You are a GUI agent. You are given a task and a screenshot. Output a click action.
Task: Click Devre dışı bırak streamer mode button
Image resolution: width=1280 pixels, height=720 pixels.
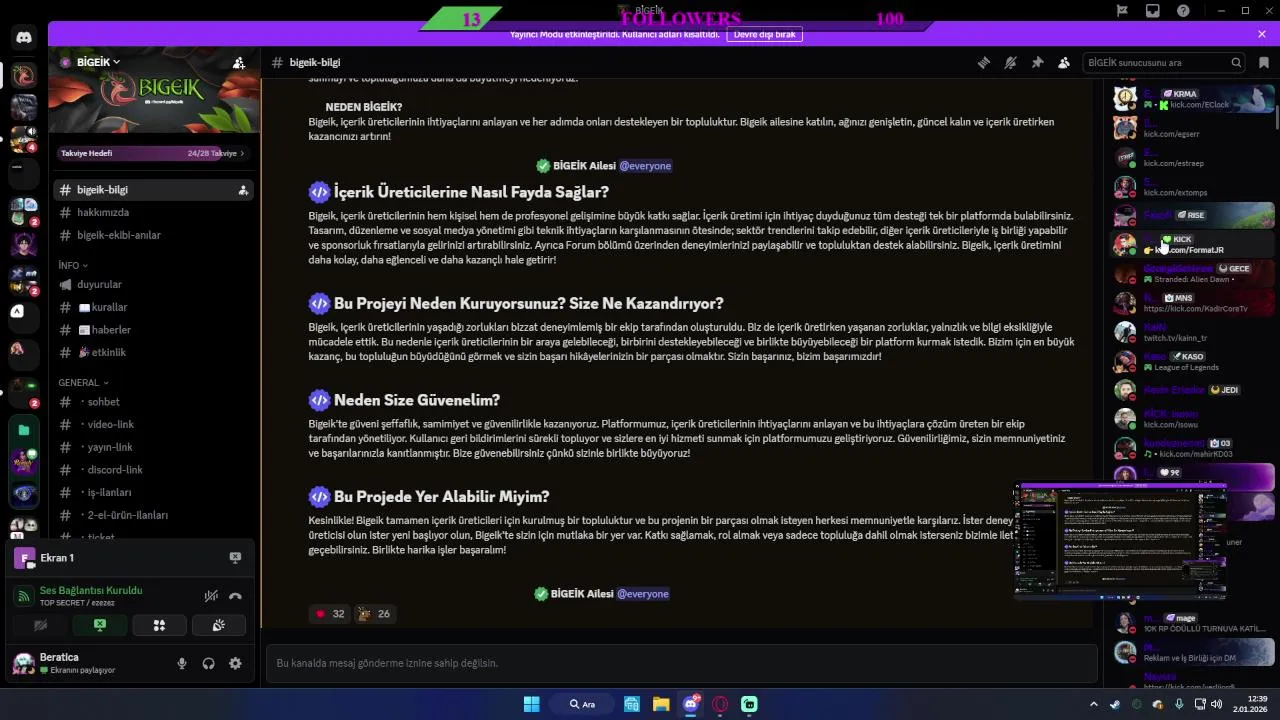point(765,34)
